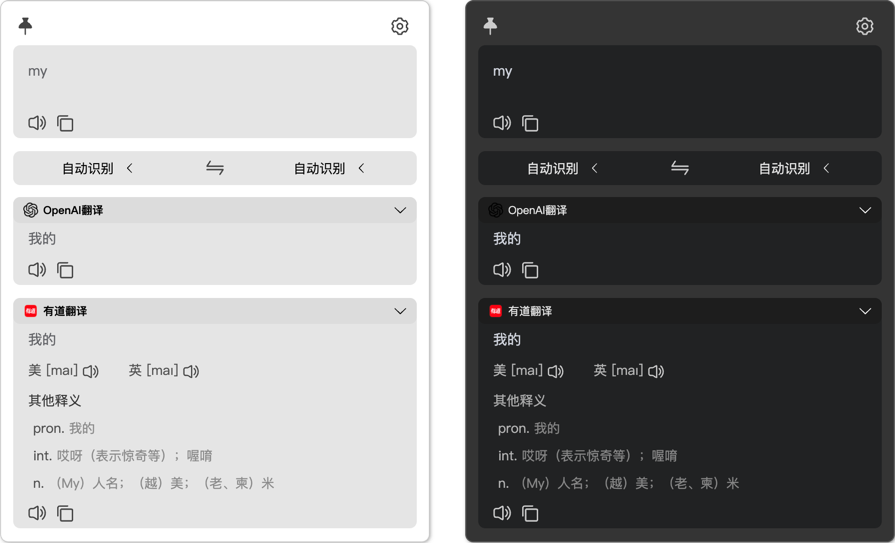The width and height of the screenshot is (895, 543).
Task: Click 其他释义 heading in dark window
Action: tap(520, 401)
